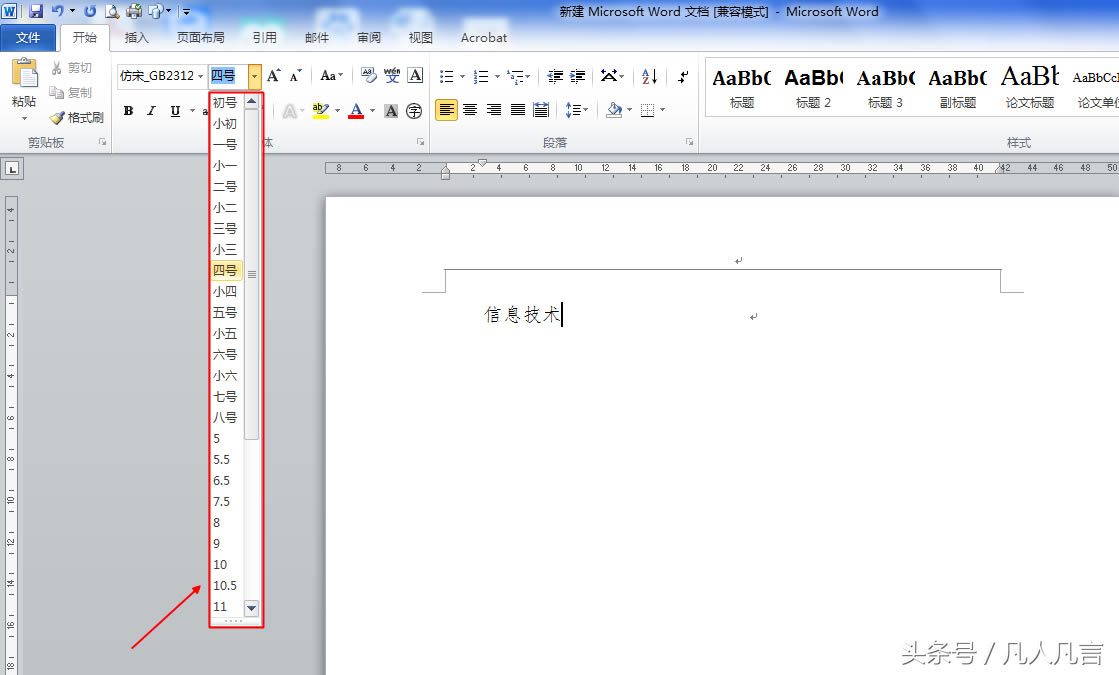The width and height of the screenshot is (1119, 675).
Task: Click the Sort A-Z icon
Action: click(649, 76)
